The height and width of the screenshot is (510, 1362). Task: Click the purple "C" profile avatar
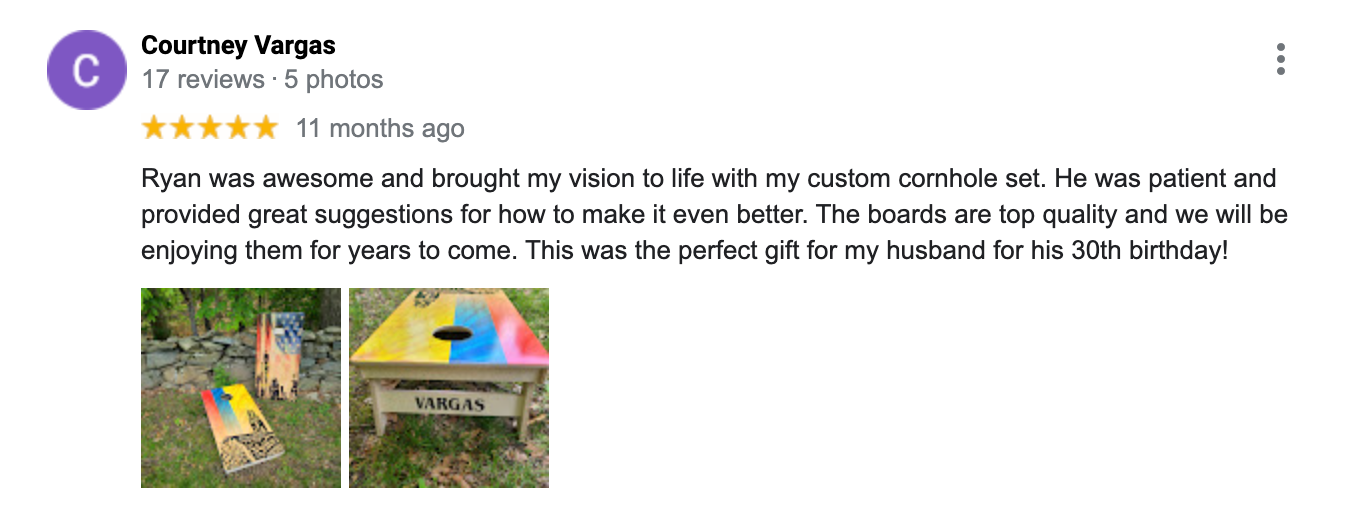pos(87,70)
